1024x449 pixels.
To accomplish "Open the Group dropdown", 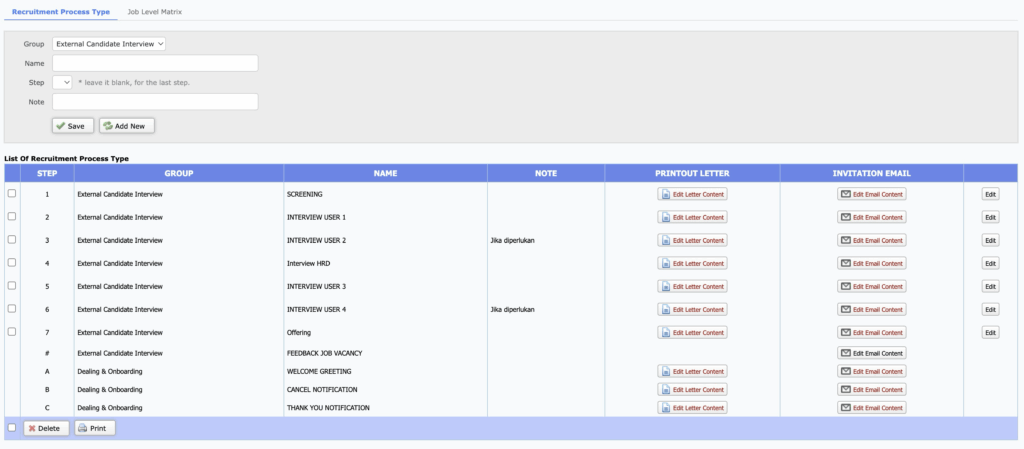I will 109,44.
